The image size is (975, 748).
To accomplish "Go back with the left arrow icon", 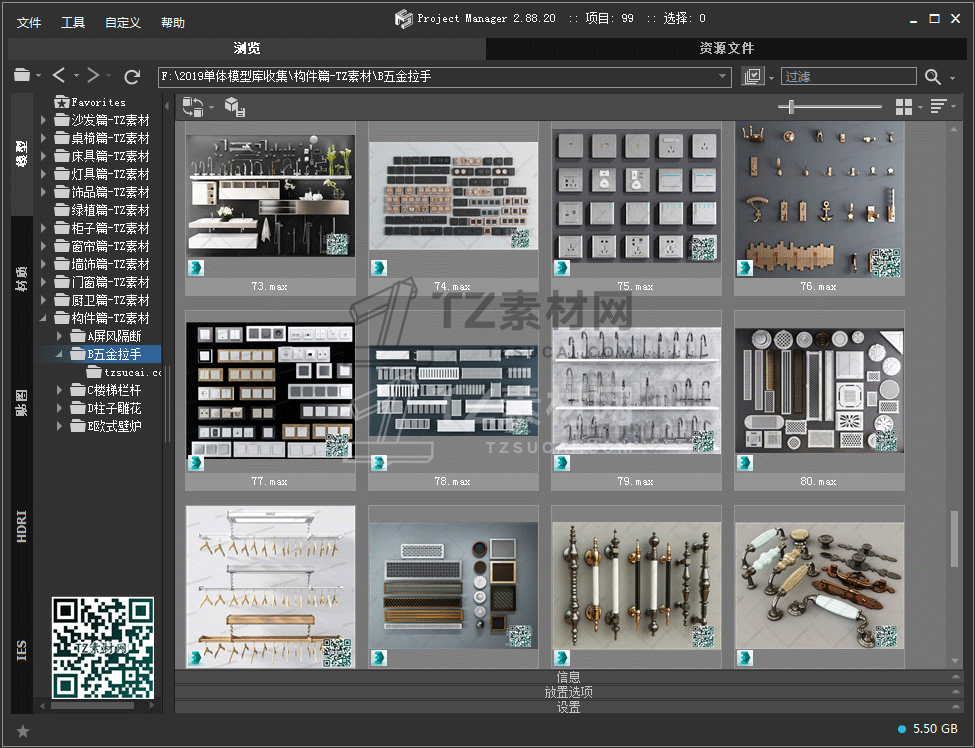I will tap(59, 76).
